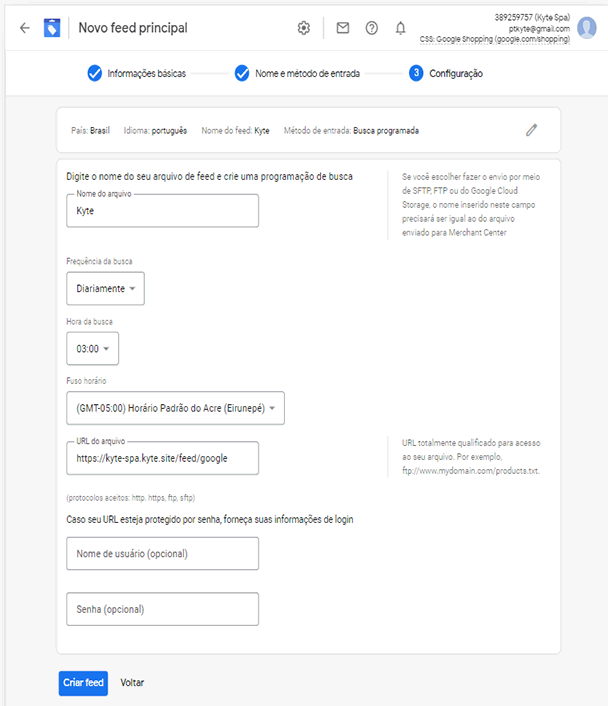Viewport: 608px width, 706px height.
Task: Open the account avatar picture
Action: (587, 28)
